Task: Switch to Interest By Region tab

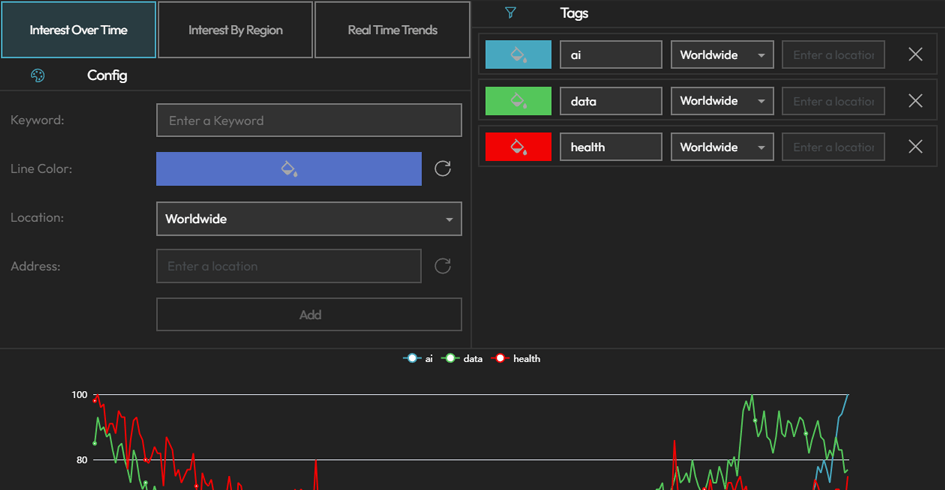Action: coord(235,30)
